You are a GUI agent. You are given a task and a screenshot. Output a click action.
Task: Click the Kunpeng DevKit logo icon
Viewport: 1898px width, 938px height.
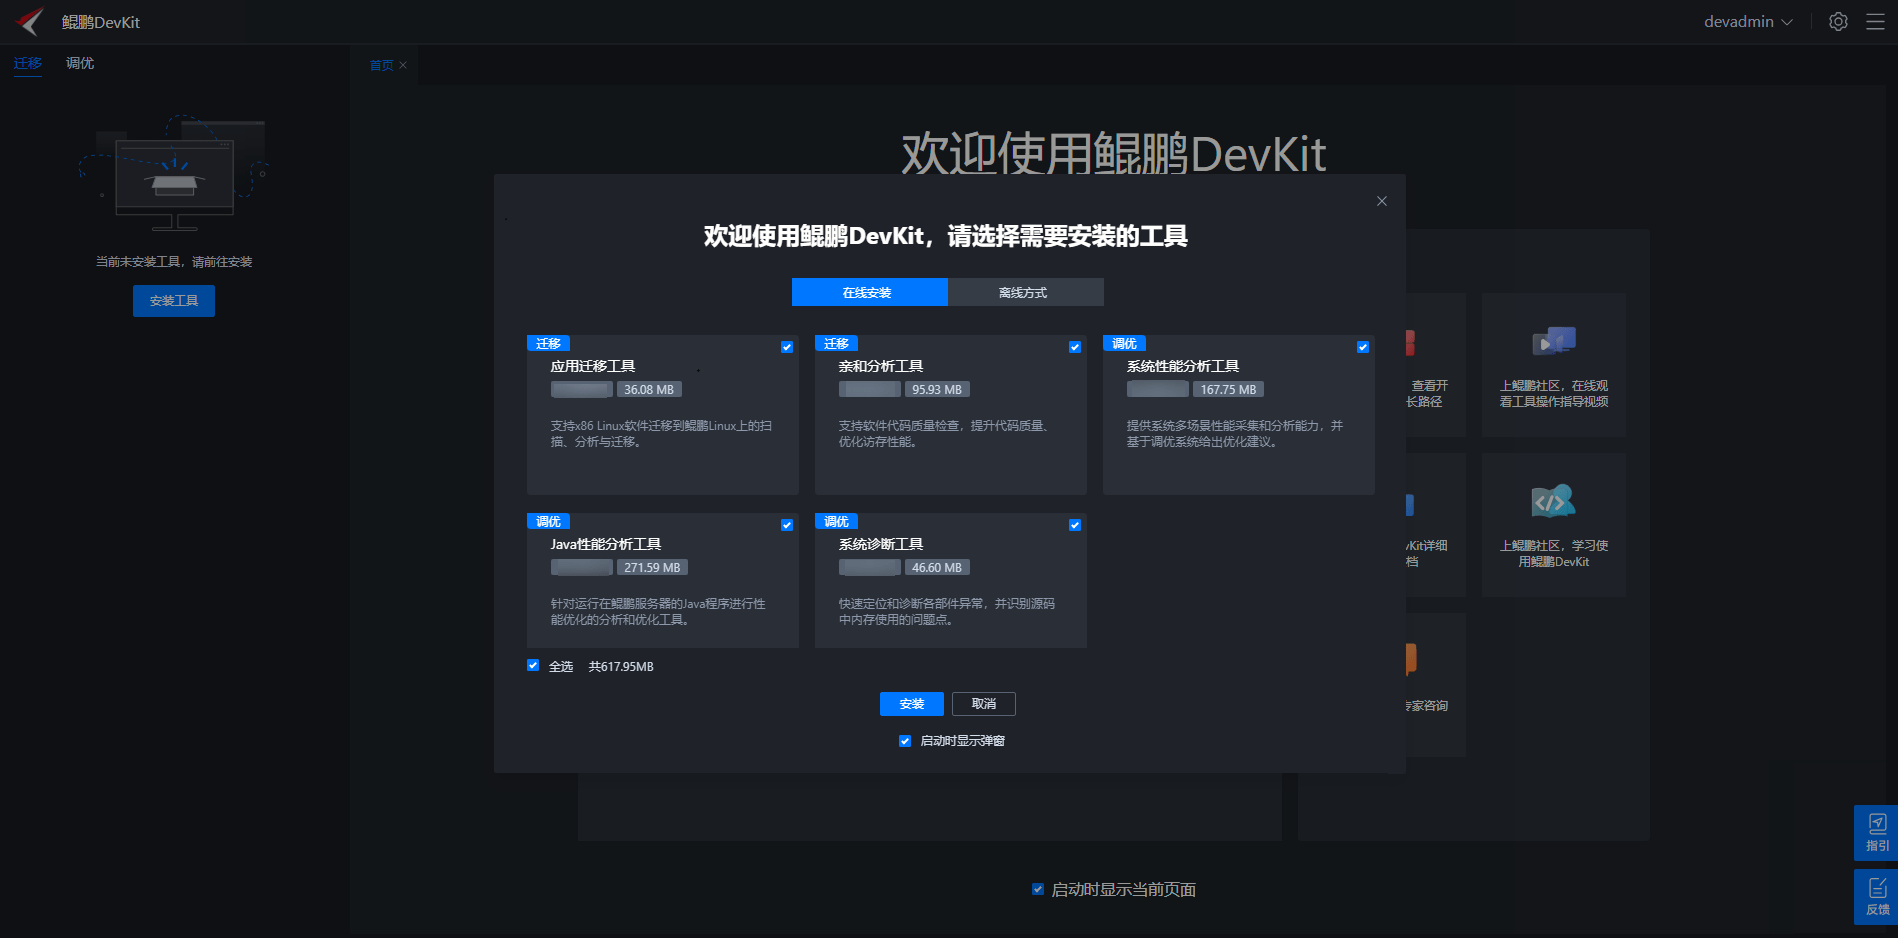[x=31, y=21]
